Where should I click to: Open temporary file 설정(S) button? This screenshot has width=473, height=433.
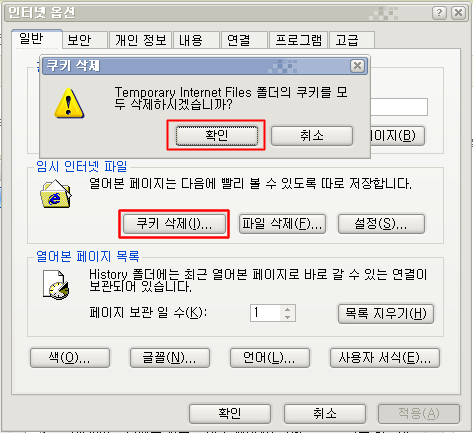coord(381,224)
